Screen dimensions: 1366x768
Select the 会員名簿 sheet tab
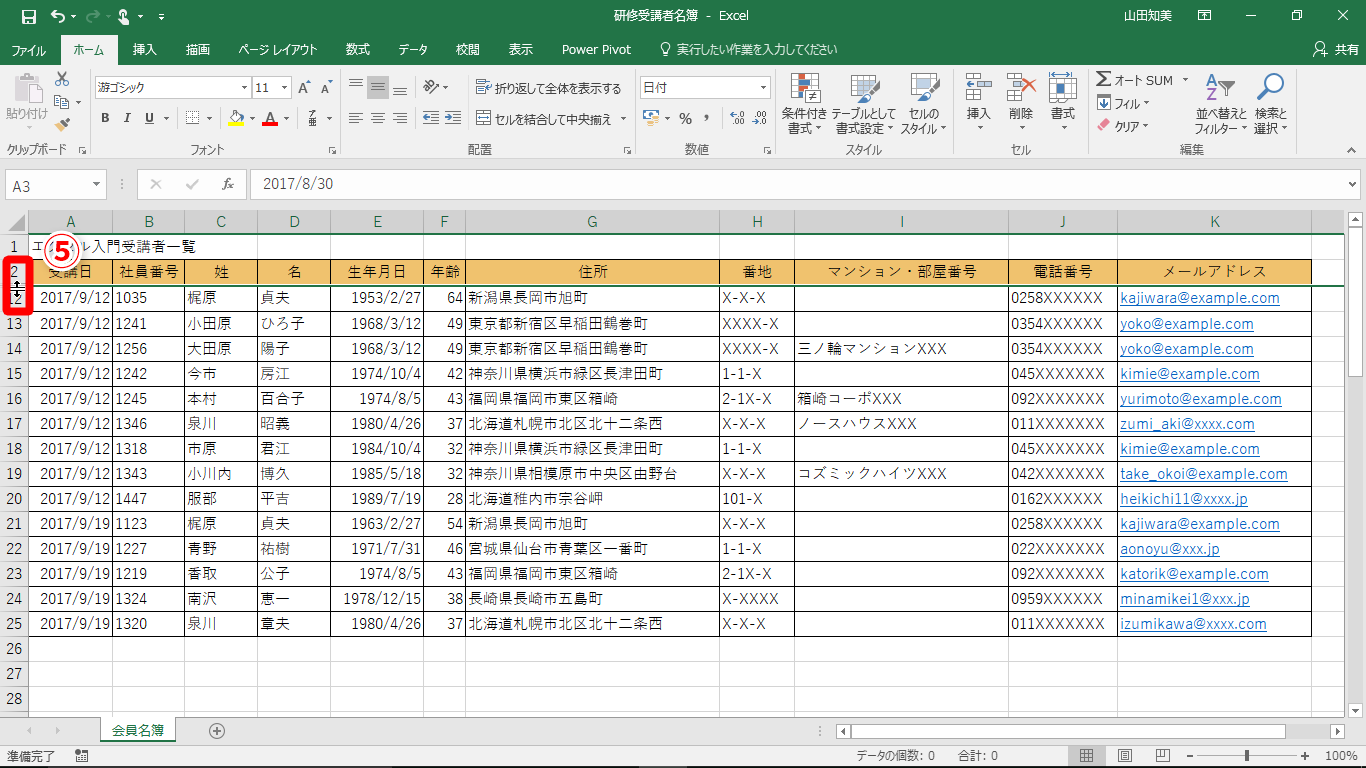(x=138, y=730)
